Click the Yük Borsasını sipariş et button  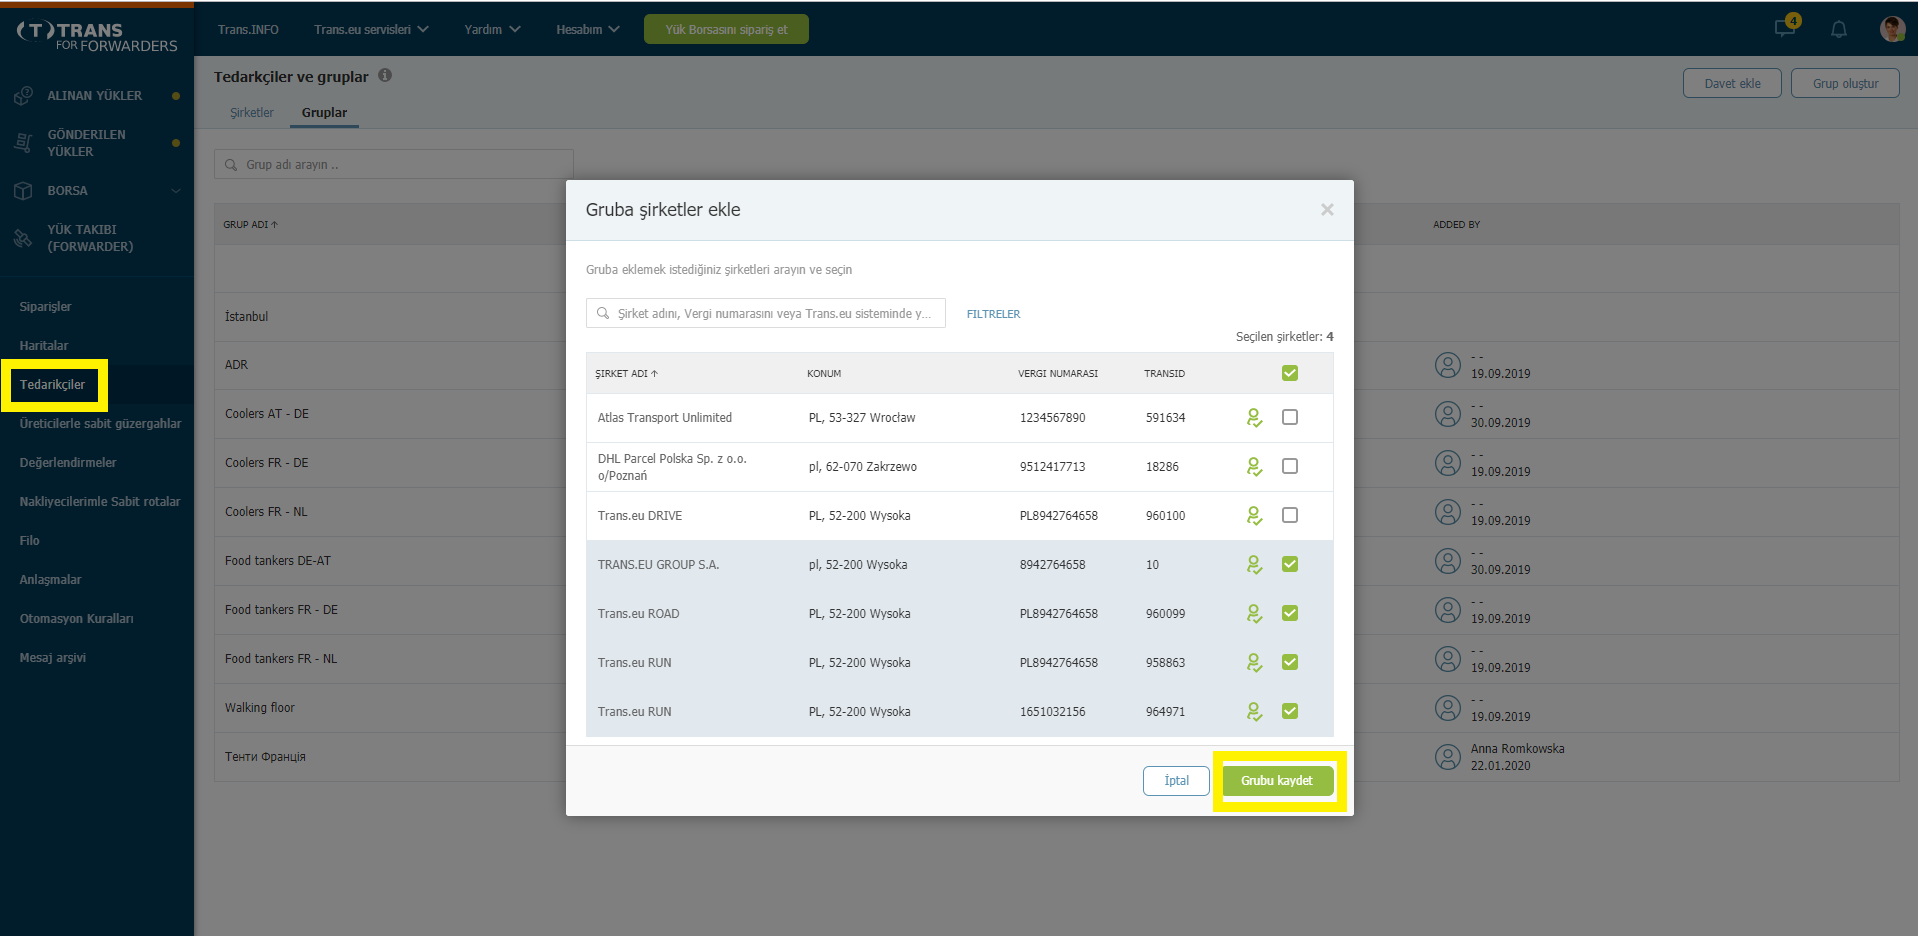726,29
